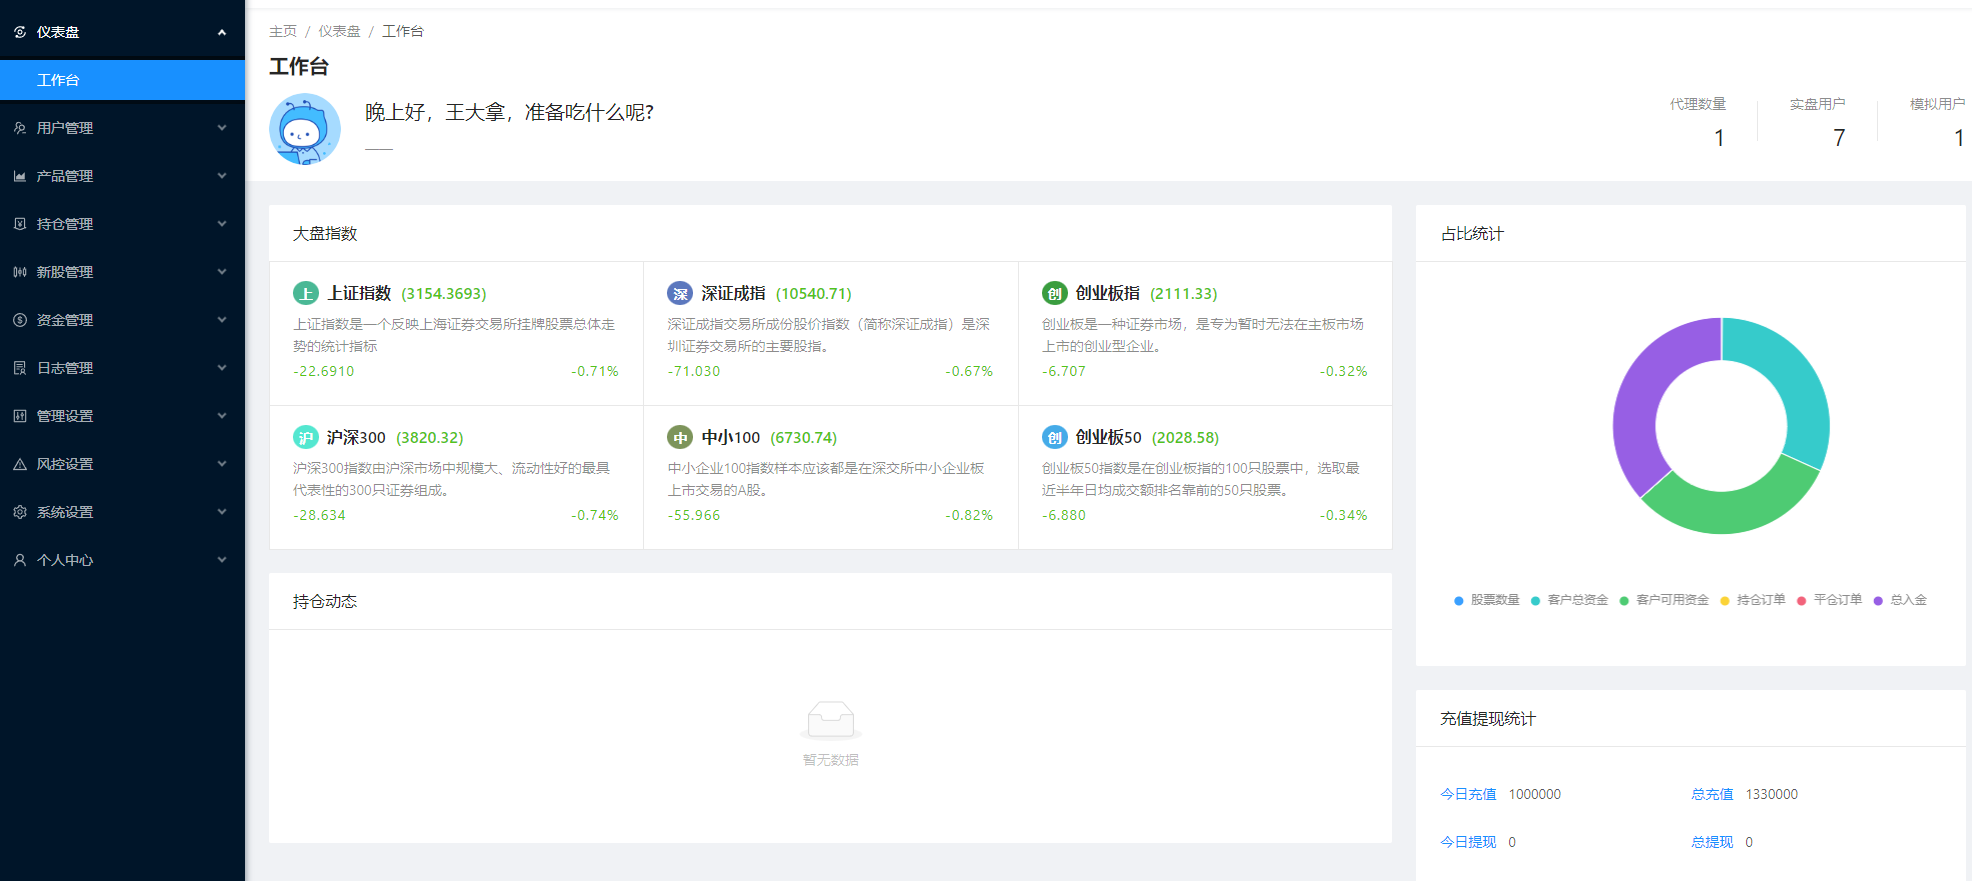Expand the 资金管理 sidebar menu

click(x=120, y=320)
